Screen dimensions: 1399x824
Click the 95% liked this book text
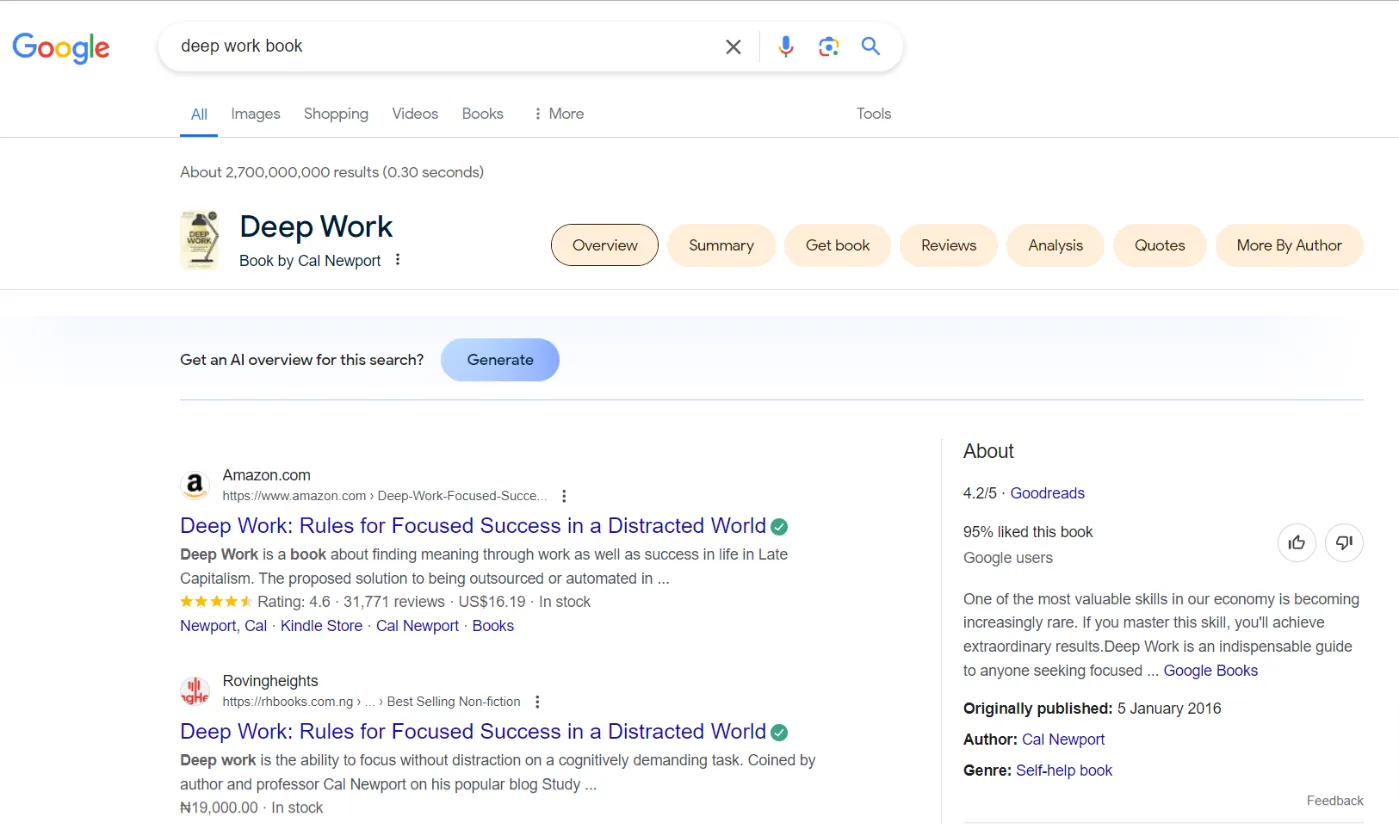pos(1028,532)
